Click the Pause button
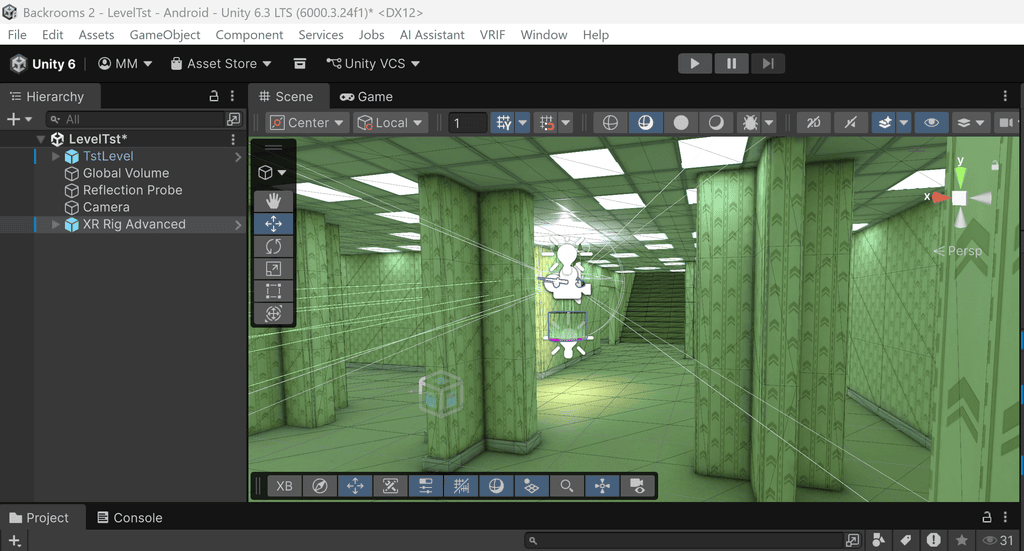 tap(731, 63)
